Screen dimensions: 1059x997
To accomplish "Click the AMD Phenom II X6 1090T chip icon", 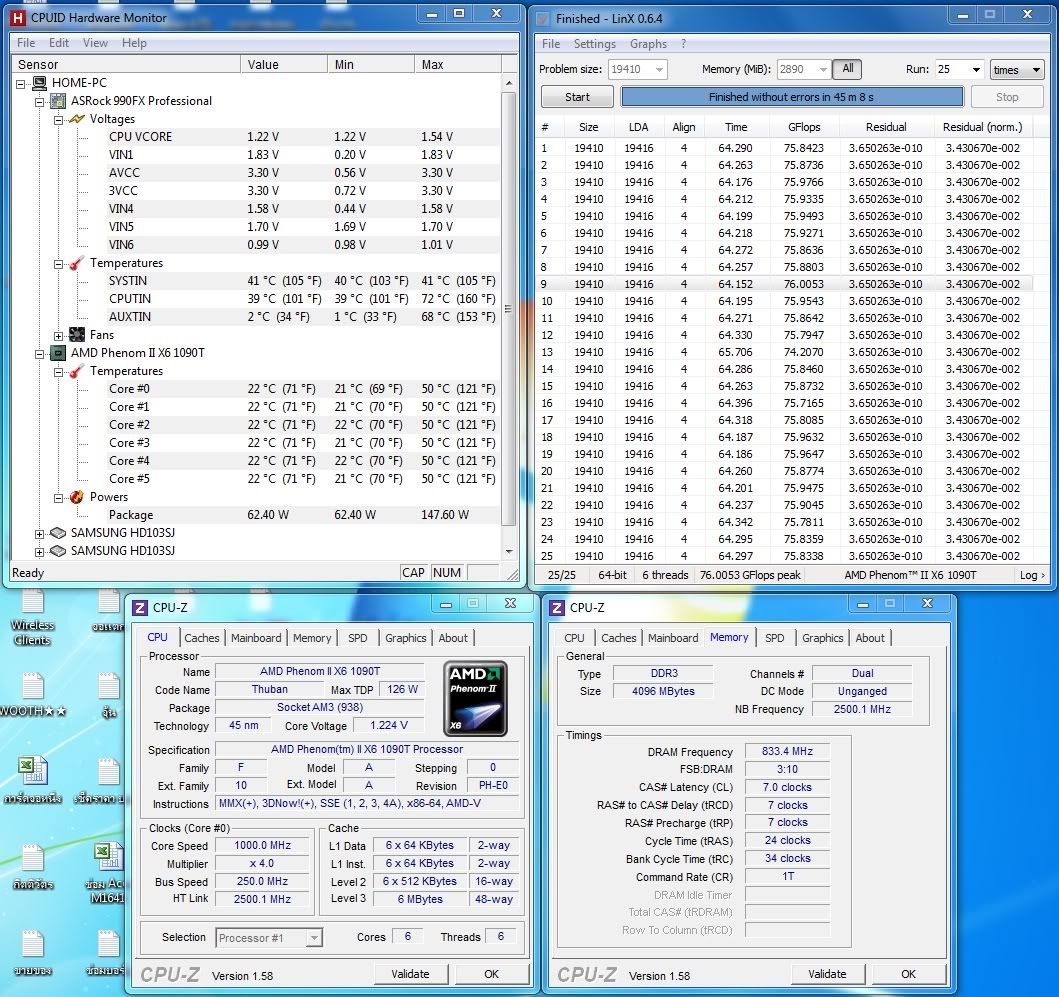I will 59,353.
